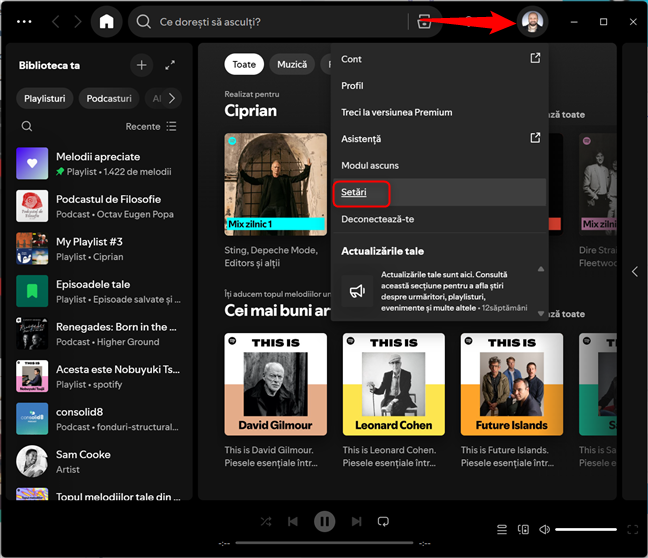The height and width of the screenshot is (558, 648).
Task: Click the Home button
Action: pos(106,21)
